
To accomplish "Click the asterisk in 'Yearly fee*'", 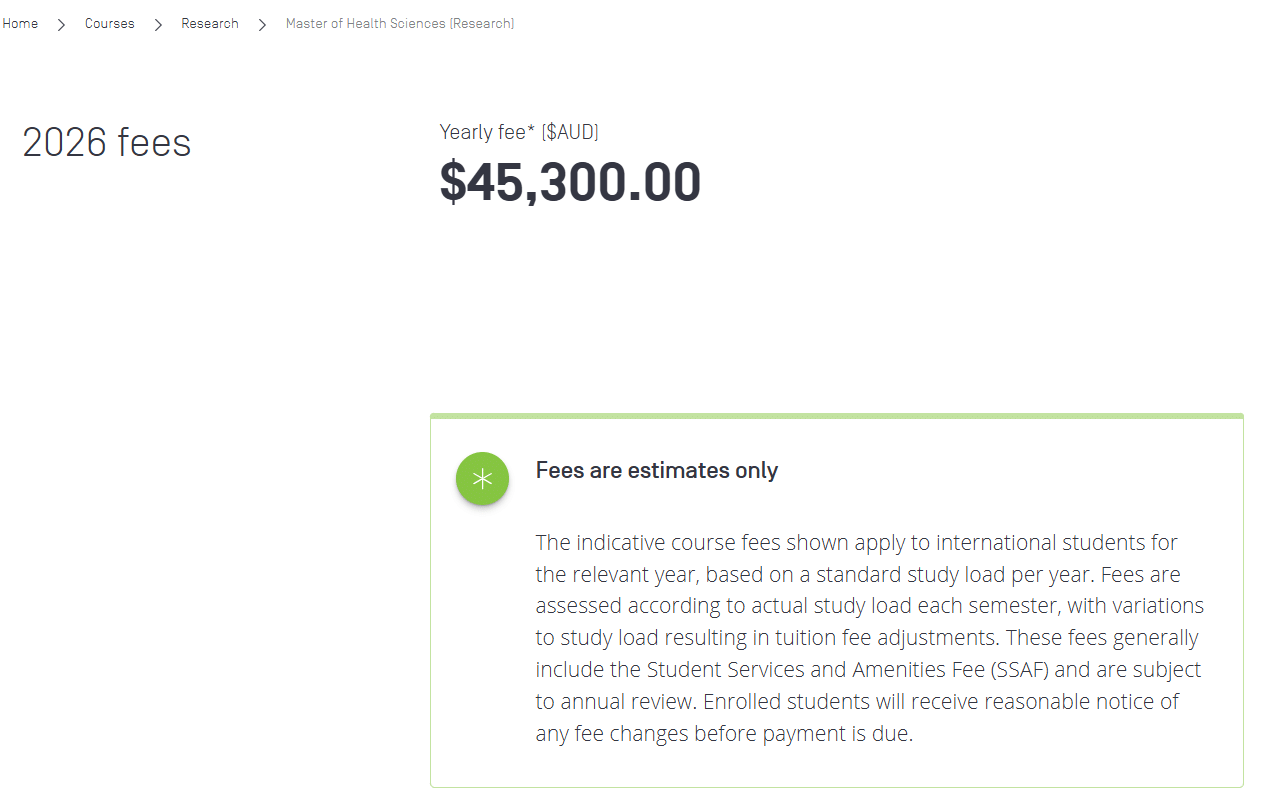I will click(531, 130).
